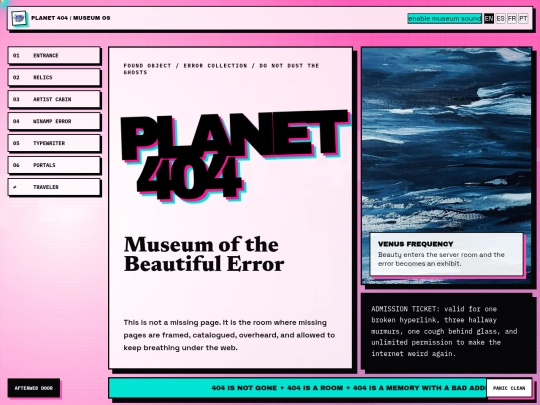Click the 'PLANET 404 / MUSEUM OS' header text
This screenshot has height=405, width=540.
[71, 18]
